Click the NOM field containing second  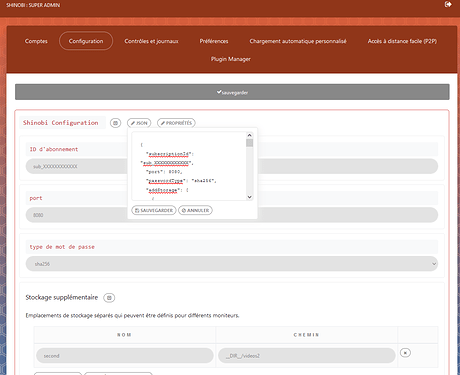(125, 356)
